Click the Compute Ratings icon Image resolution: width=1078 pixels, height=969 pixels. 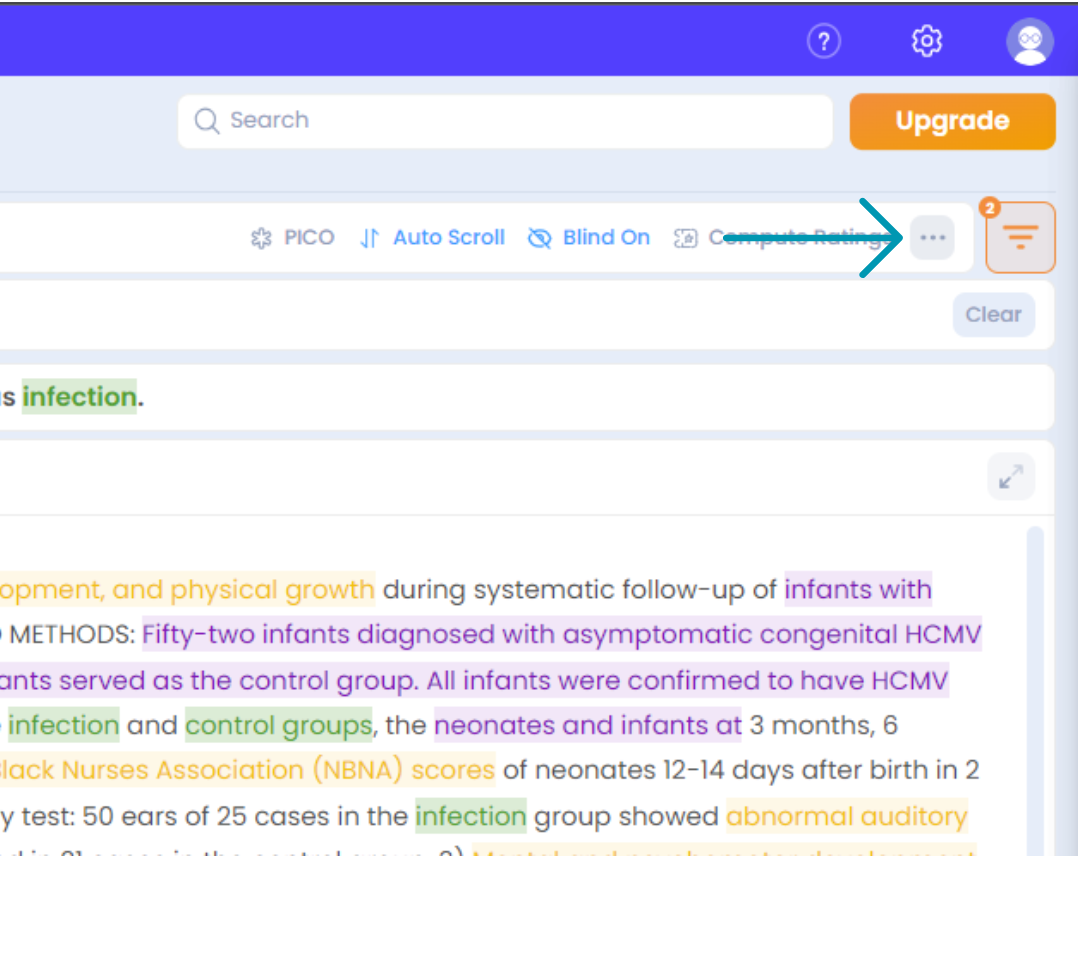tap(686, 237)
